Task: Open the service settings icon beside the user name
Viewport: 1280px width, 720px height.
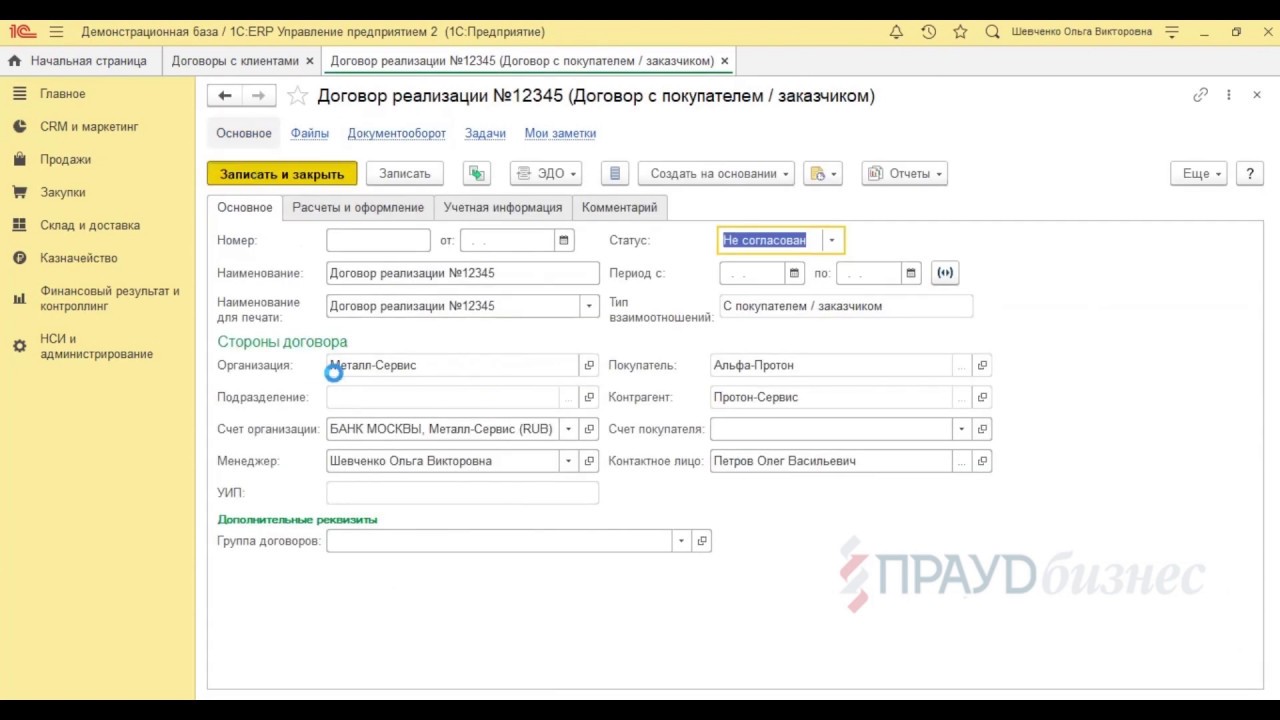Action: (1173, 32)
